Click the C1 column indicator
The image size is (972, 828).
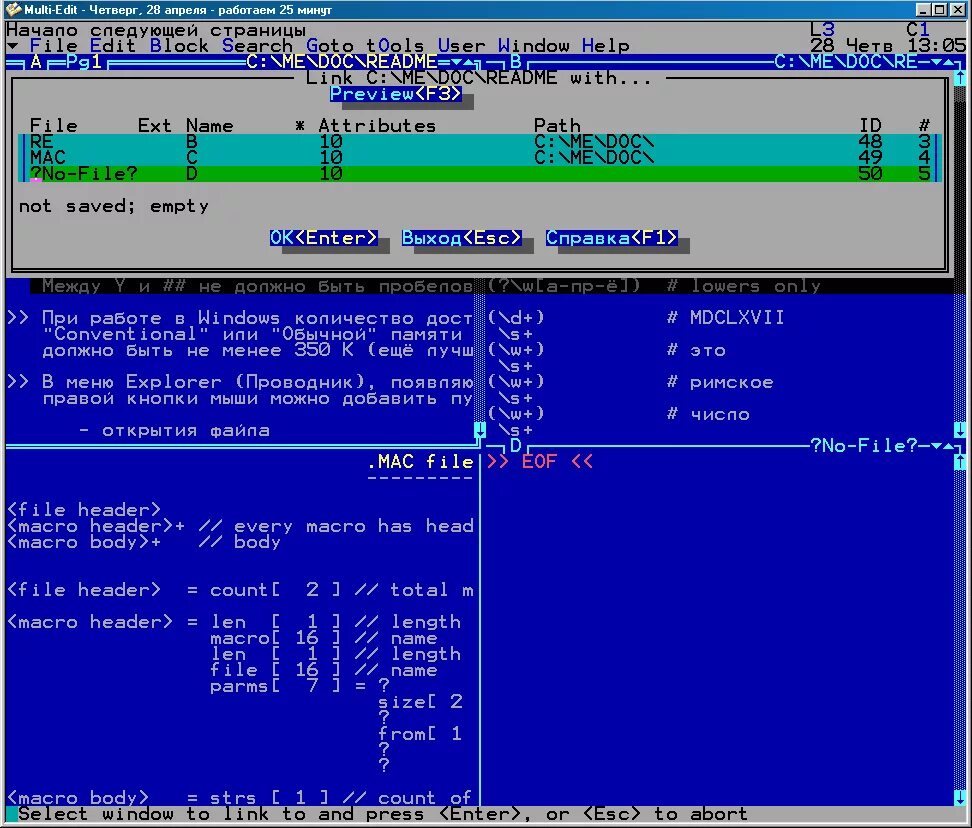[918, 30]
